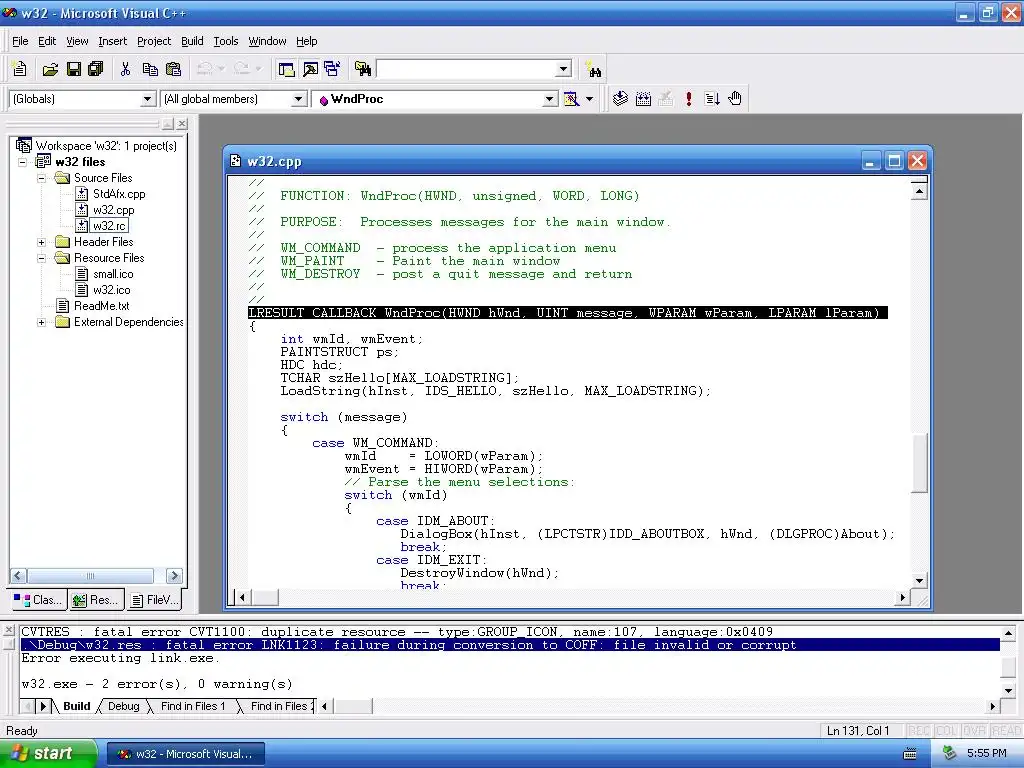This screenshot has height=768, width=1024.
Task: Expand the External Dependencies folder
Action: (x=42, y=322)
